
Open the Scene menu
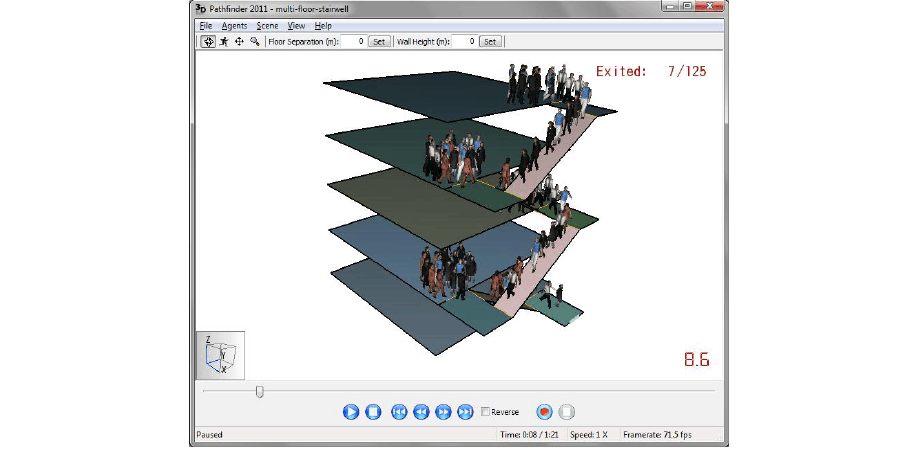tap(267, 25)
